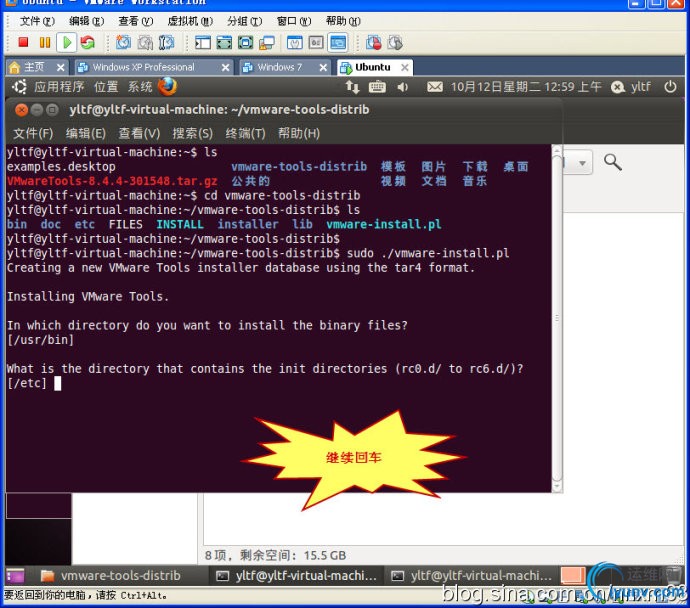Image resolution: width=690 pixels, height=608 pixels.
Task: Click the date and time clock
Action: 525,87
